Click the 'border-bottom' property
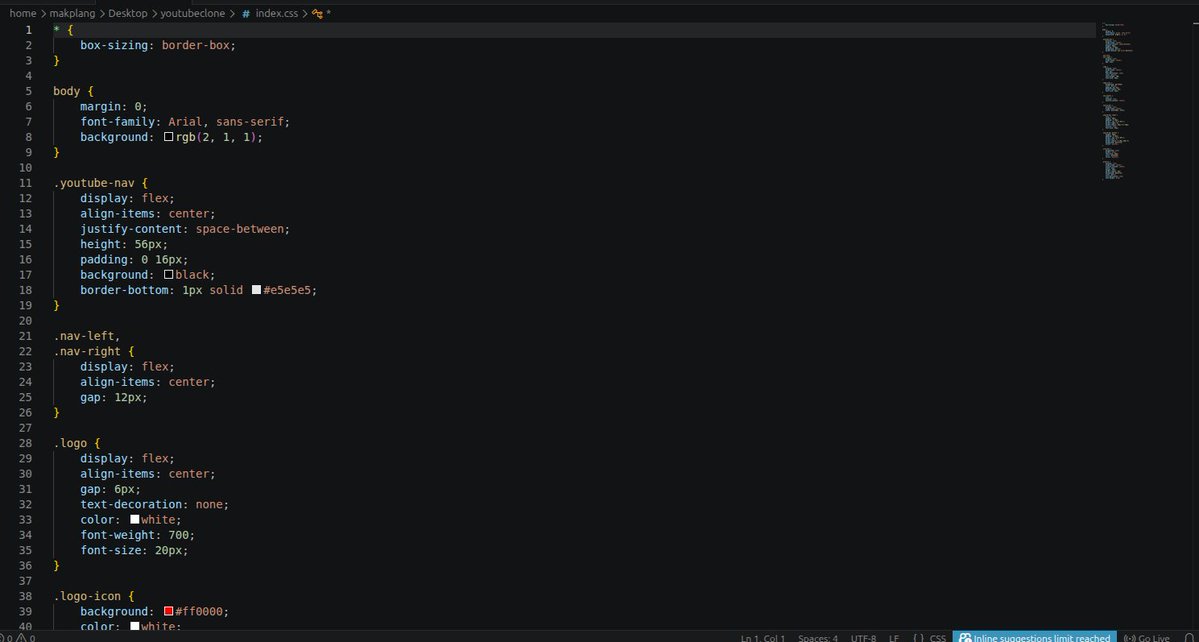The height and width of the screenshot is (642, 1199). click(124, 290)
